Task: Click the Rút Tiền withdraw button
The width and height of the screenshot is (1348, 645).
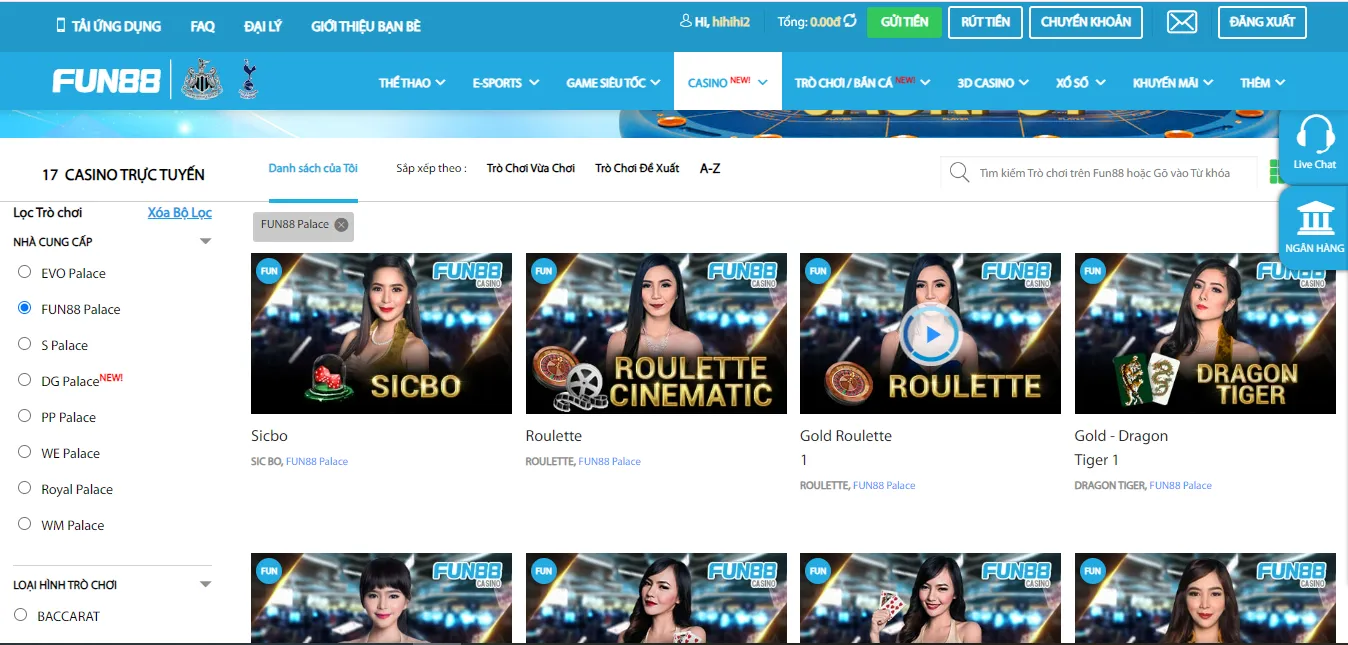Action: coord(985,22)
